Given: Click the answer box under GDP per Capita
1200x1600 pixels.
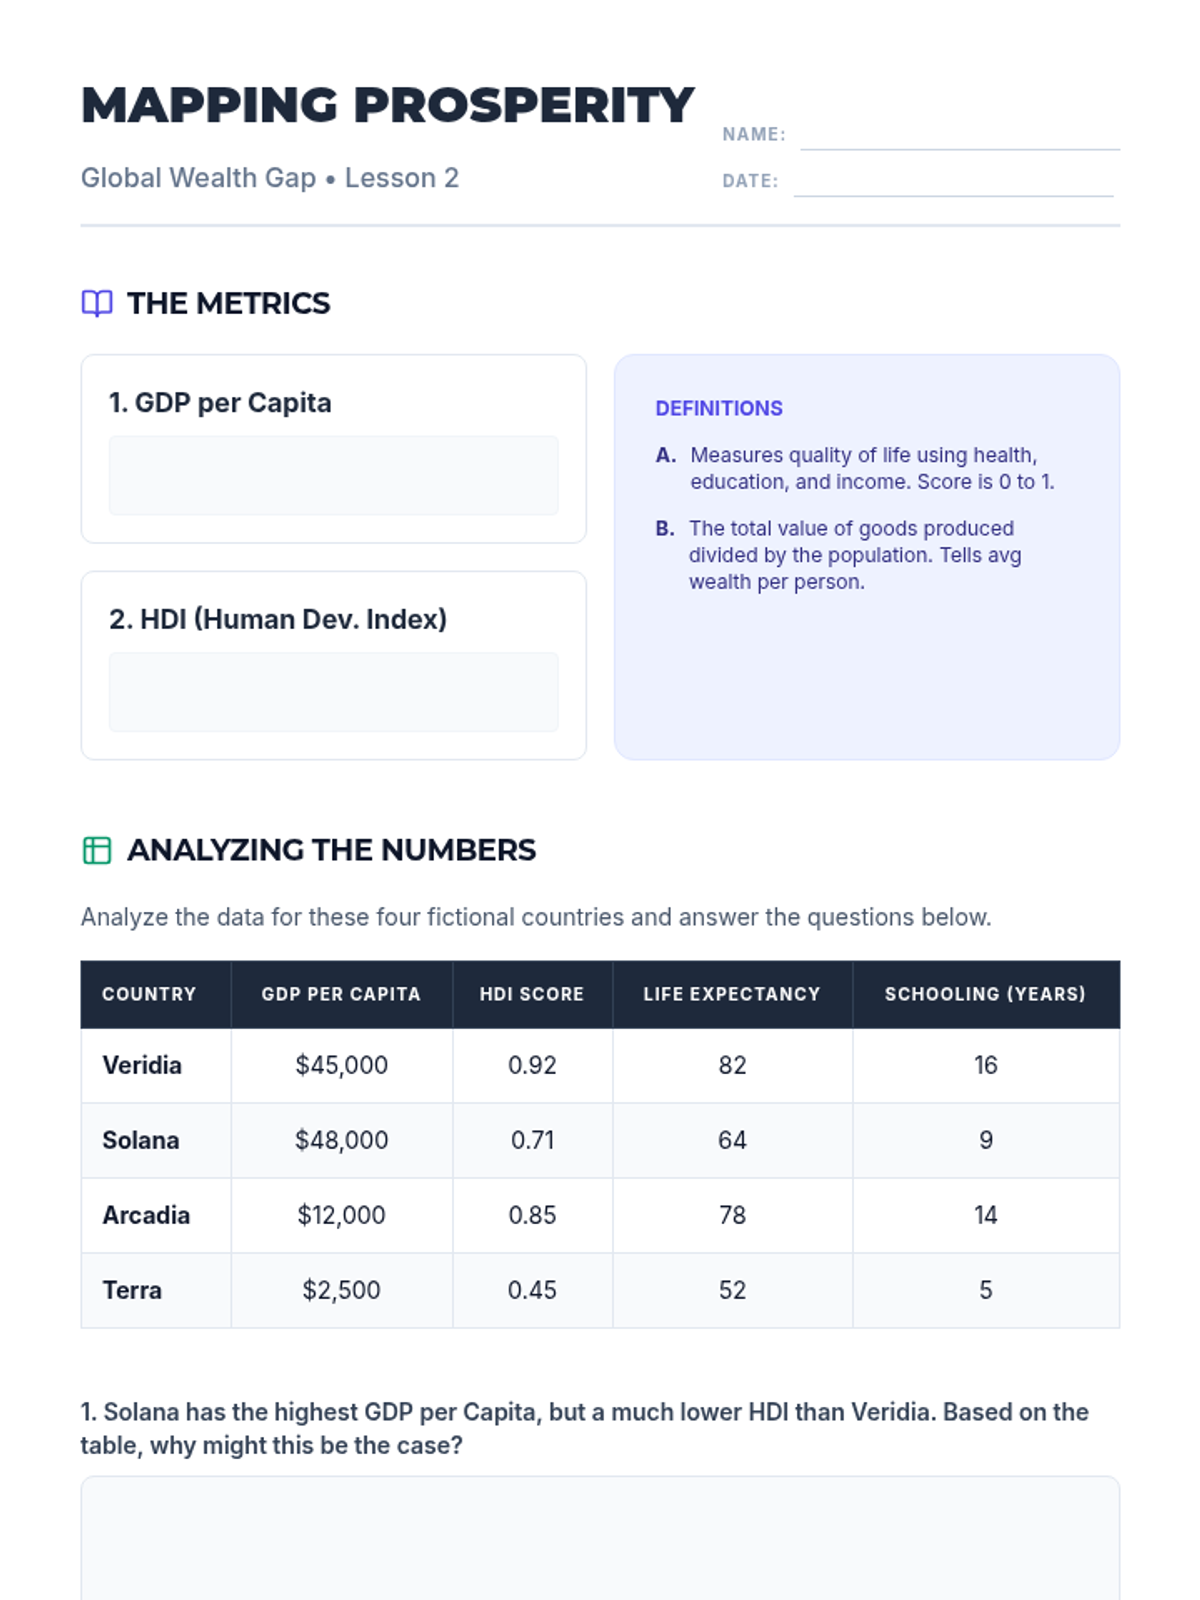Looking at the screenshot, I should [x=333, y=475].
